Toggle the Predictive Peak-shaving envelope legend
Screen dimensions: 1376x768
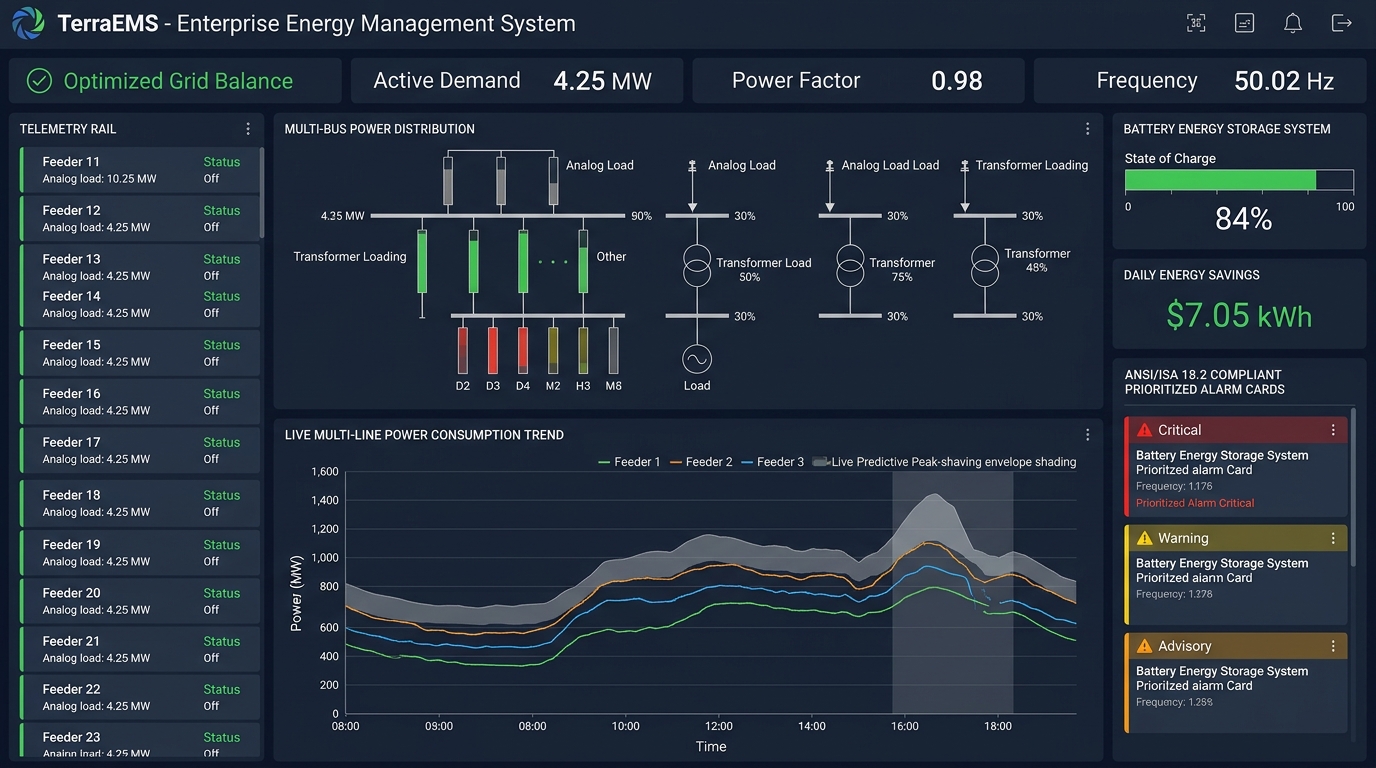pos(944,462)
